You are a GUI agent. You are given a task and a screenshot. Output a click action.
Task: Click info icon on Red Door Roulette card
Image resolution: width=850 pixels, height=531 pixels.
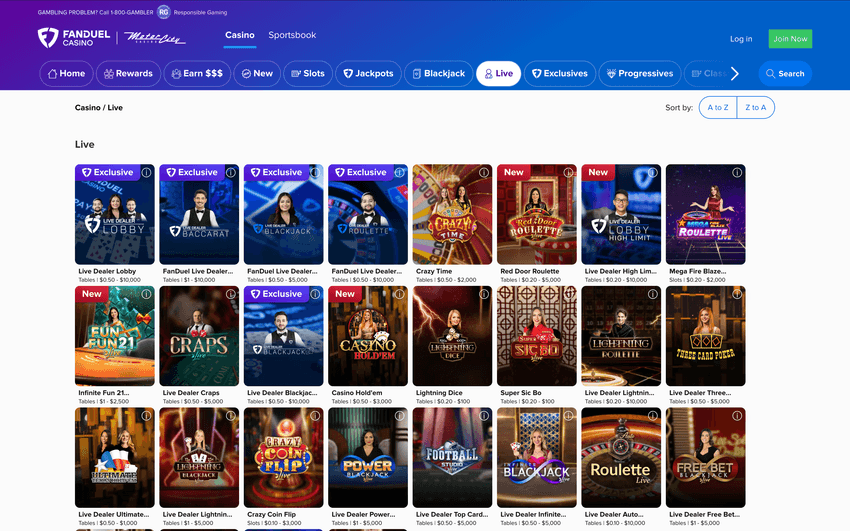click(568, 172)
